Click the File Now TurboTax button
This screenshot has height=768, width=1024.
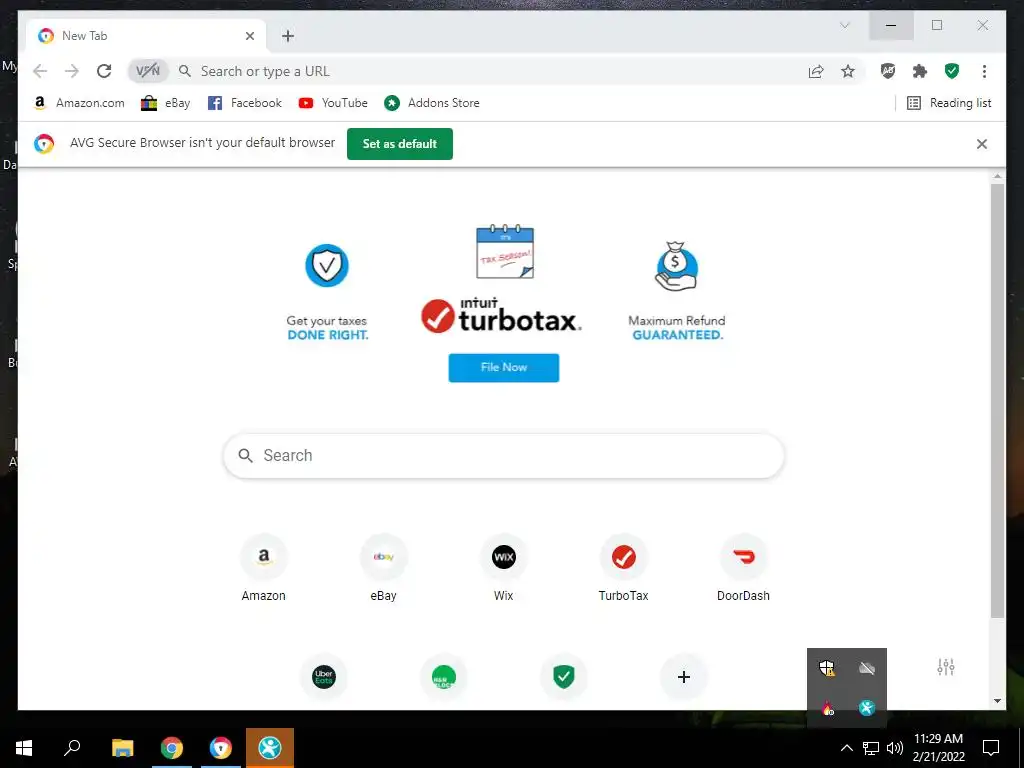click(x=504, y=368)
